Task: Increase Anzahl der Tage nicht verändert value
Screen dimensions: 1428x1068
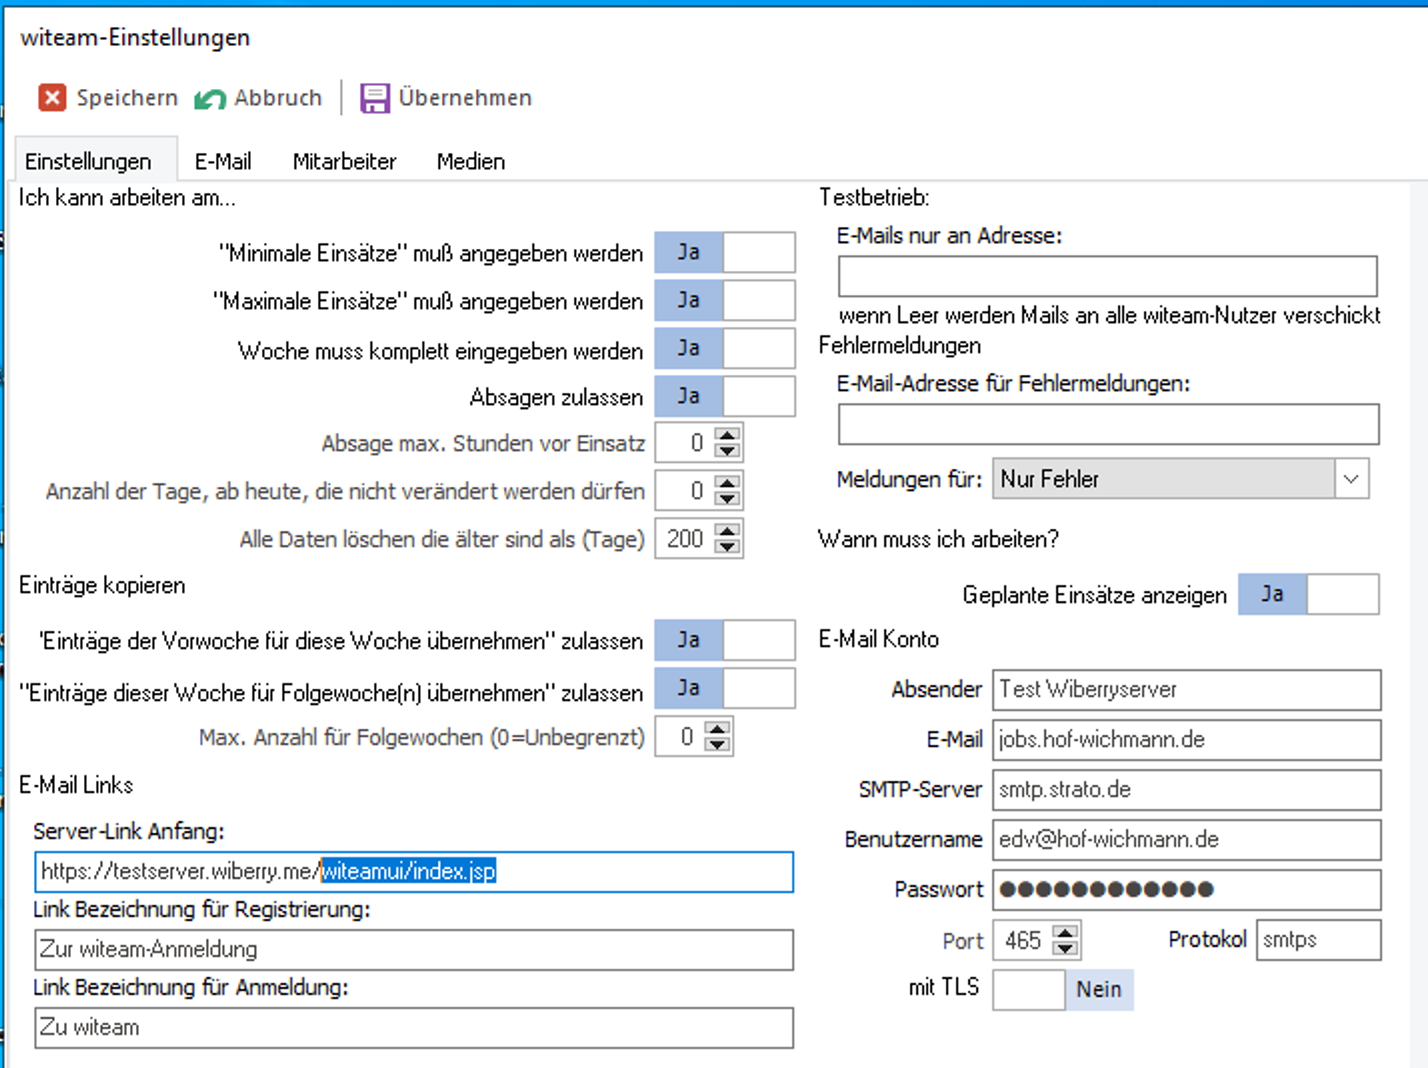Action: [728, 483]
